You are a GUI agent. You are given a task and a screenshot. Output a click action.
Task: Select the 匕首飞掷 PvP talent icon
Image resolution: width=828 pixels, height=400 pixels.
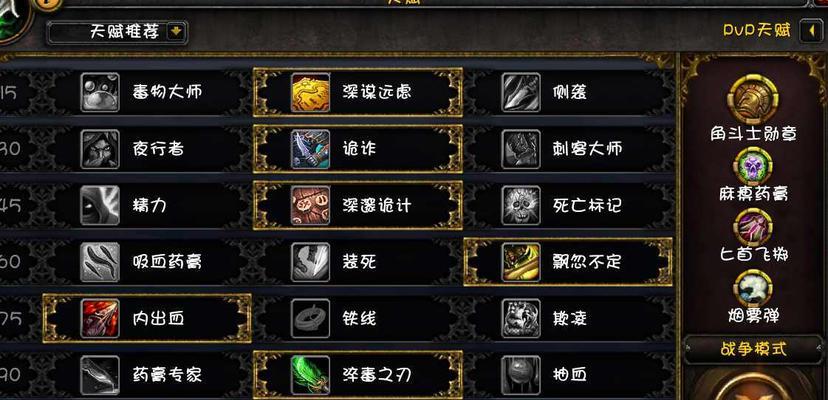(x=752, y=227)
